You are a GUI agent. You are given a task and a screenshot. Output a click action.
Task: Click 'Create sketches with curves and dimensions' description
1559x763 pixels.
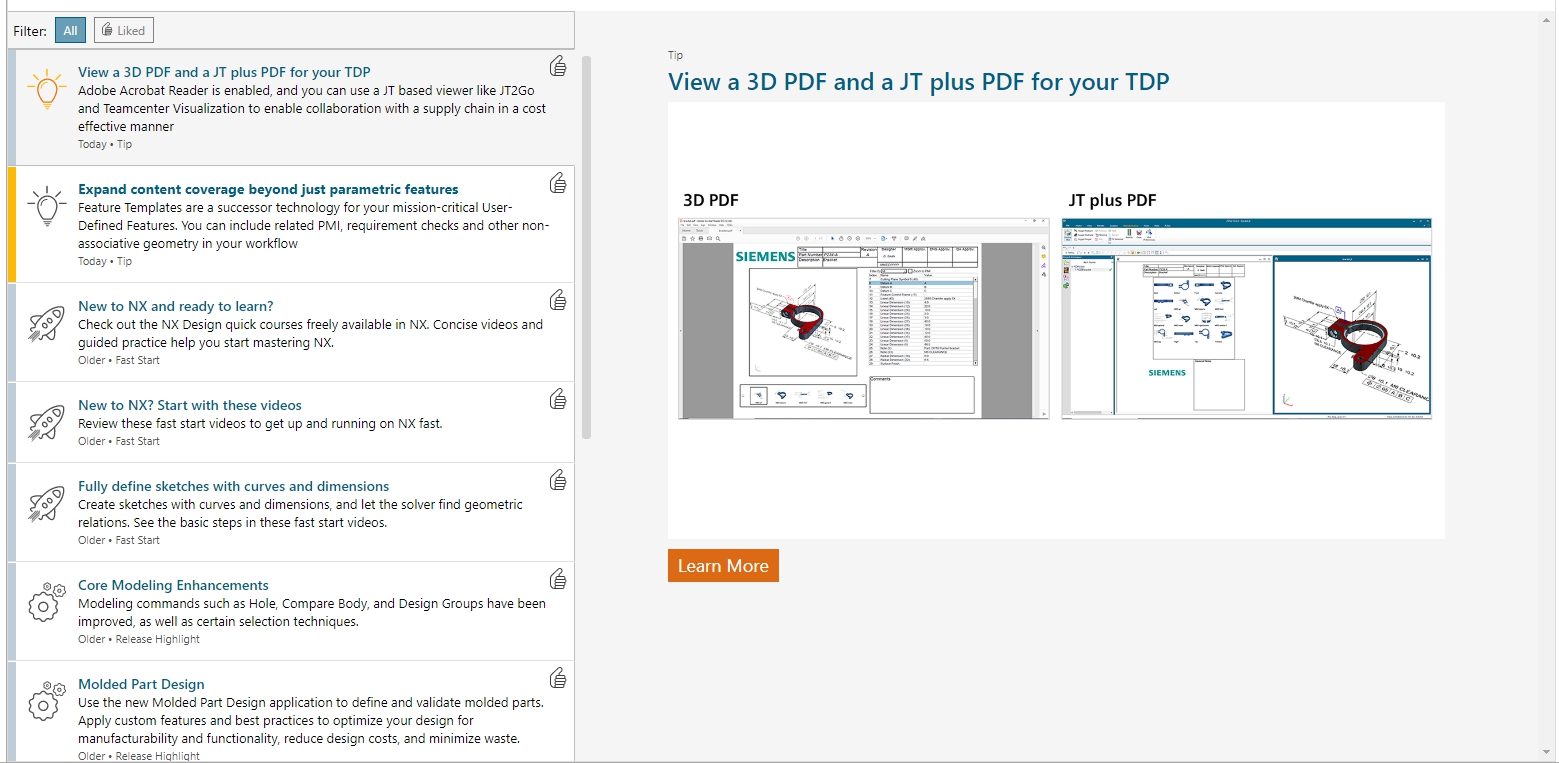300,513
